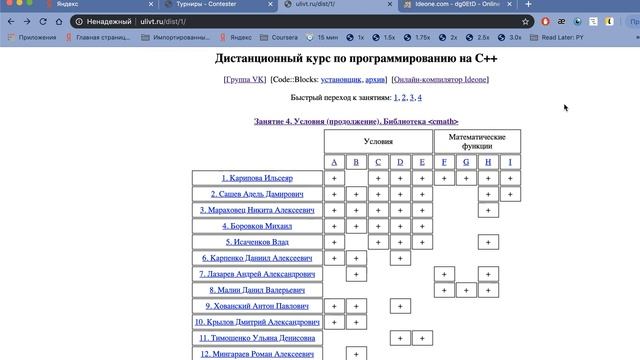The width and height of the screenshot is (640, 360).
Task: Open the 'æ' extension icon
Action: tap(561, 22)
